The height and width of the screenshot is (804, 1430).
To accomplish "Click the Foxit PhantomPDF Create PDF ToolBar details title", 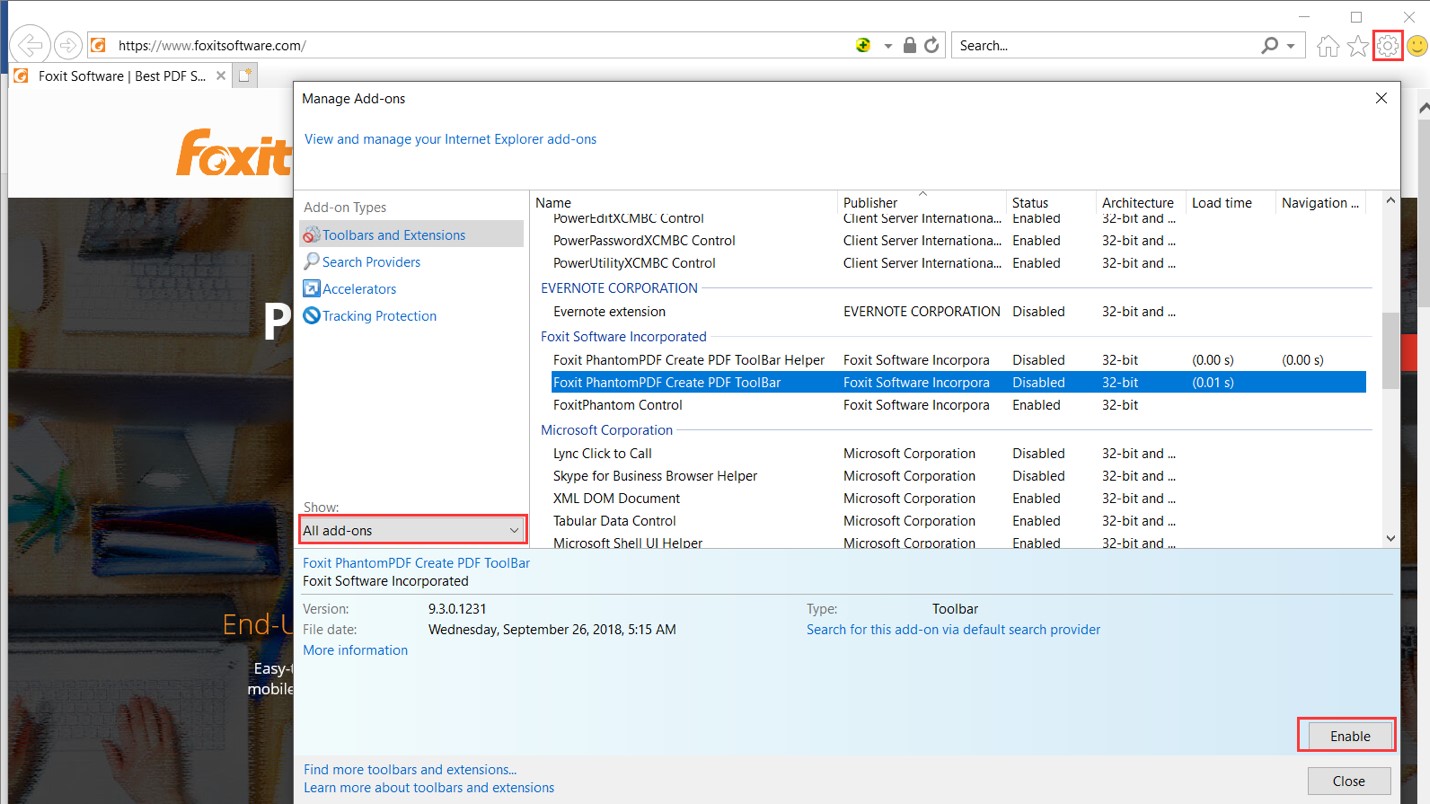I will coord(416,563).
